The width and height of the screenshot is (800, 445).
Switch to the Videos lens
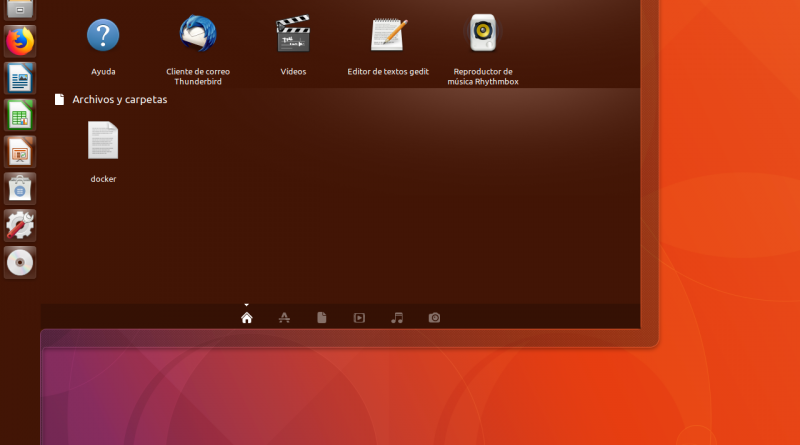[x=359, y=318]
